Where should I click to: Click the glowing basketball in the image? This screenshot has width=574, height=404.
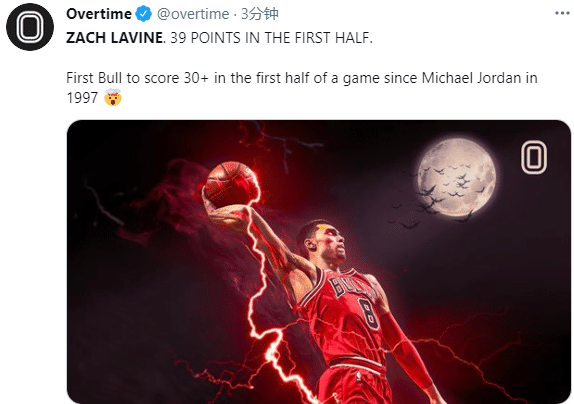coord(231,185)
